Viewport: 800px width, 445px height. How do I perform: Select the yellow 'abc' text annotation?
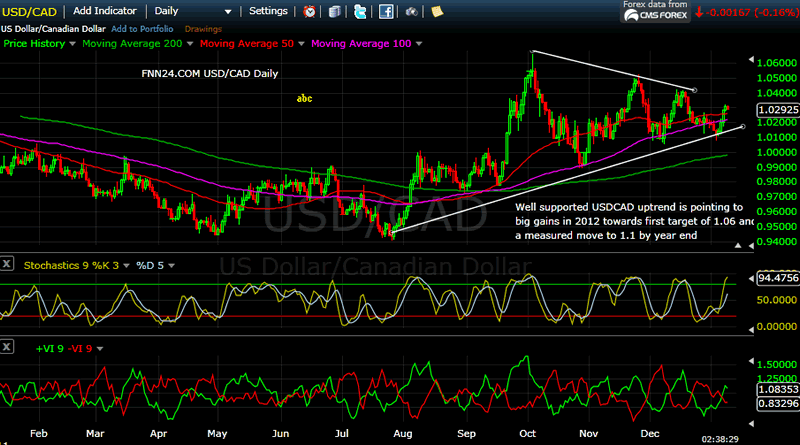(304, 98)
